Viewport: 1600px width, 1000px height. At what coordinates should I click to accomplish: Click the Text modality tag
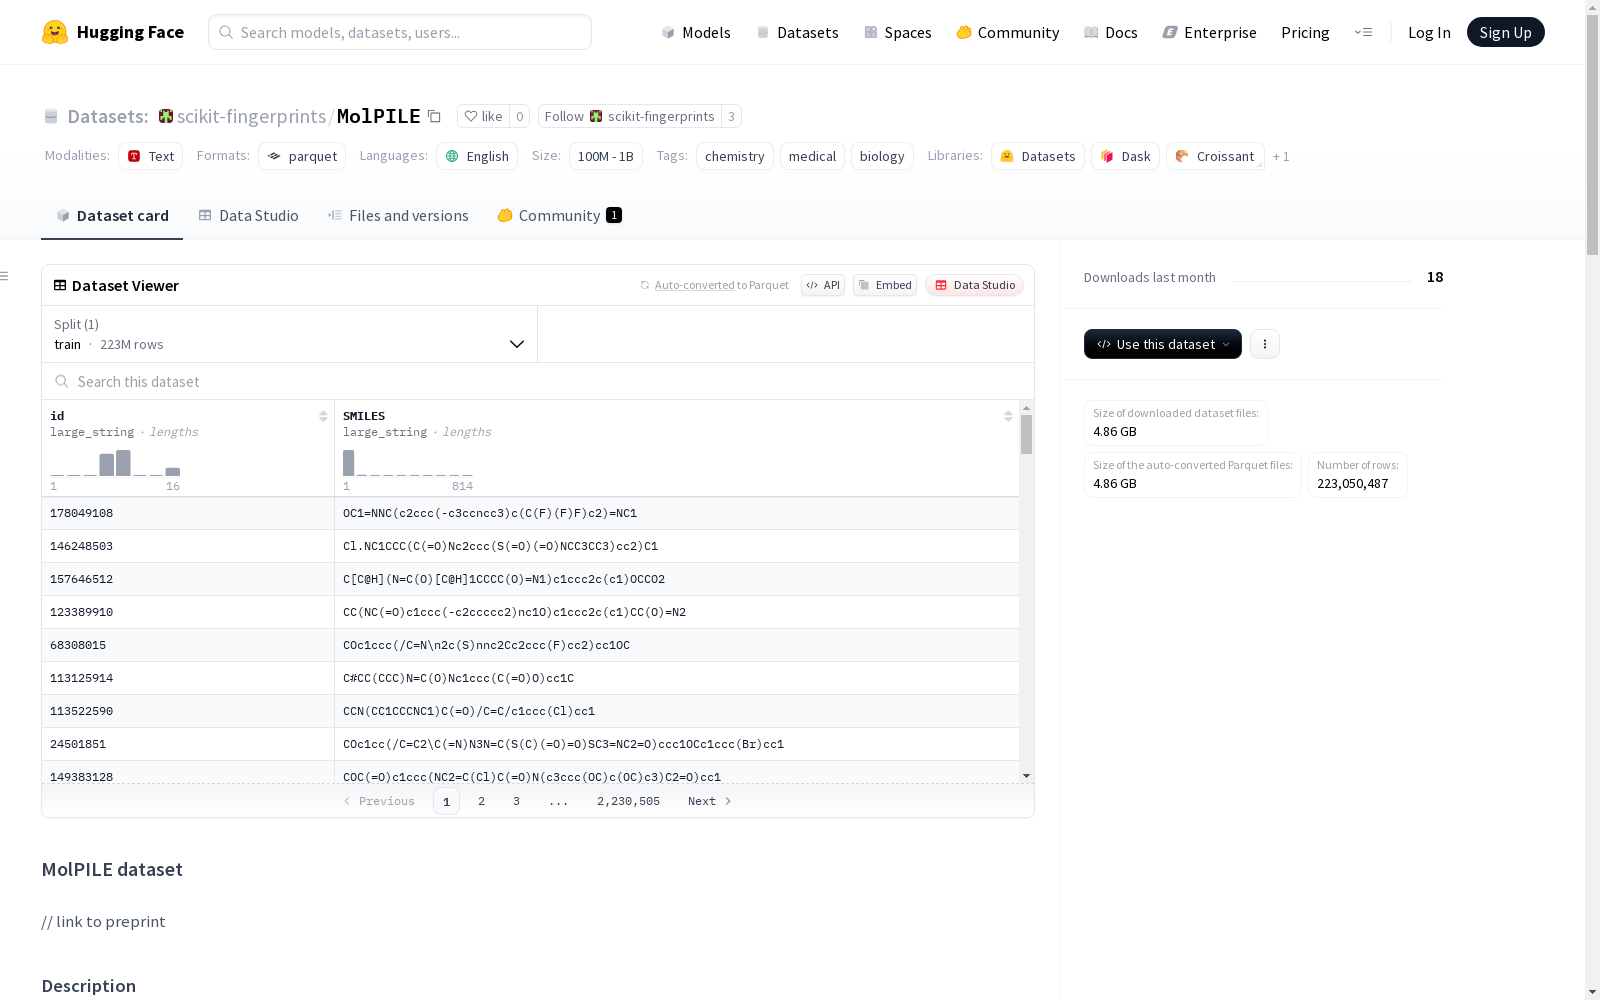[x=150, y=156]
